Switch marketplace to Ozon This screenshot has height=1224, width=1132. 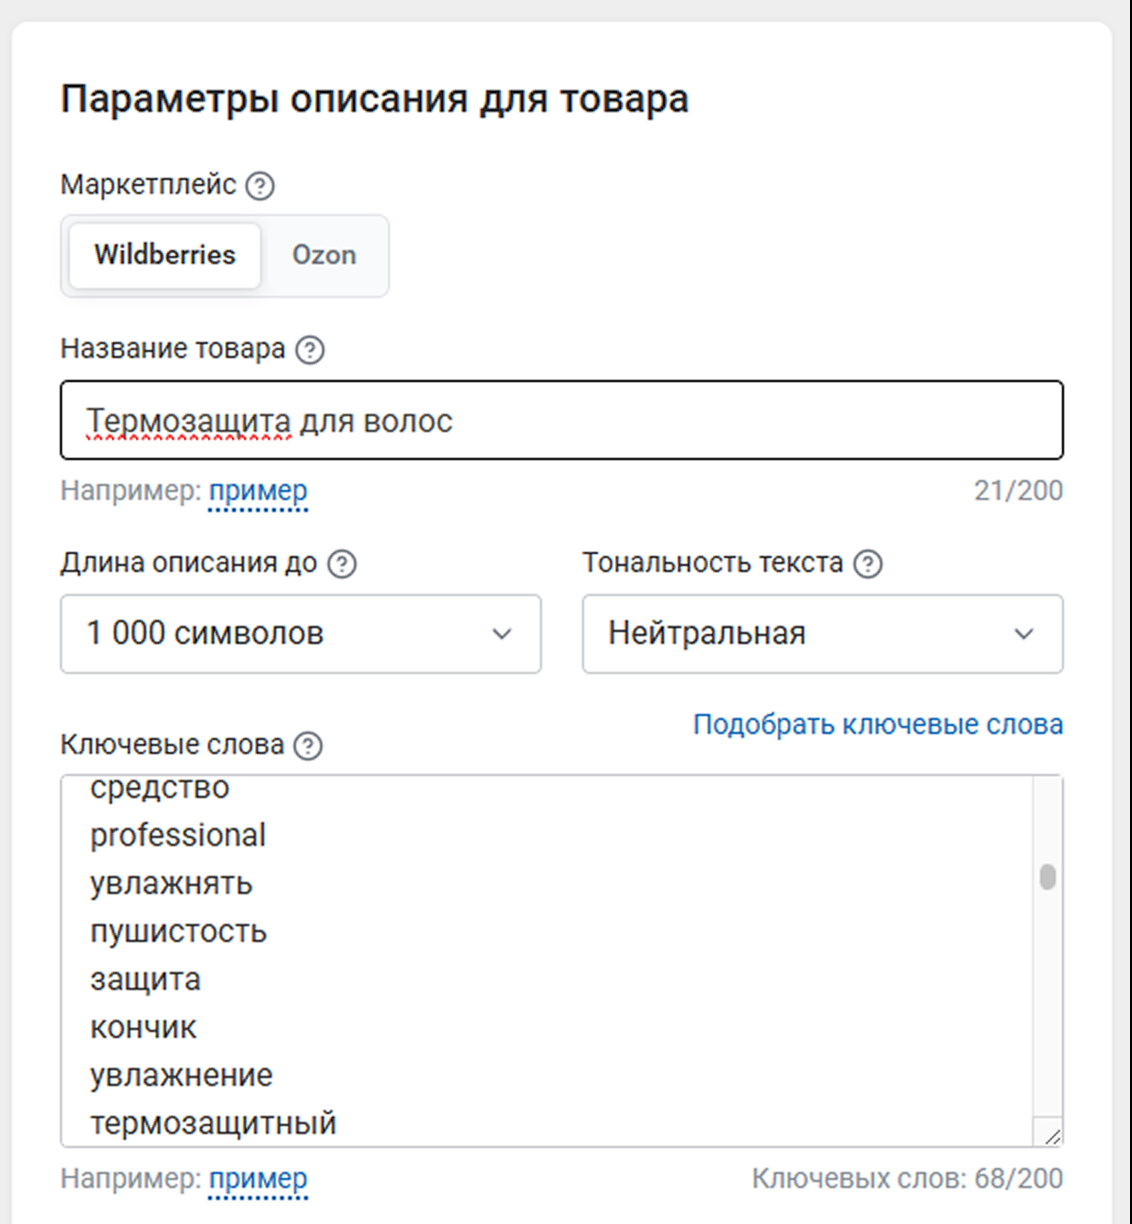tap(324, 255)
